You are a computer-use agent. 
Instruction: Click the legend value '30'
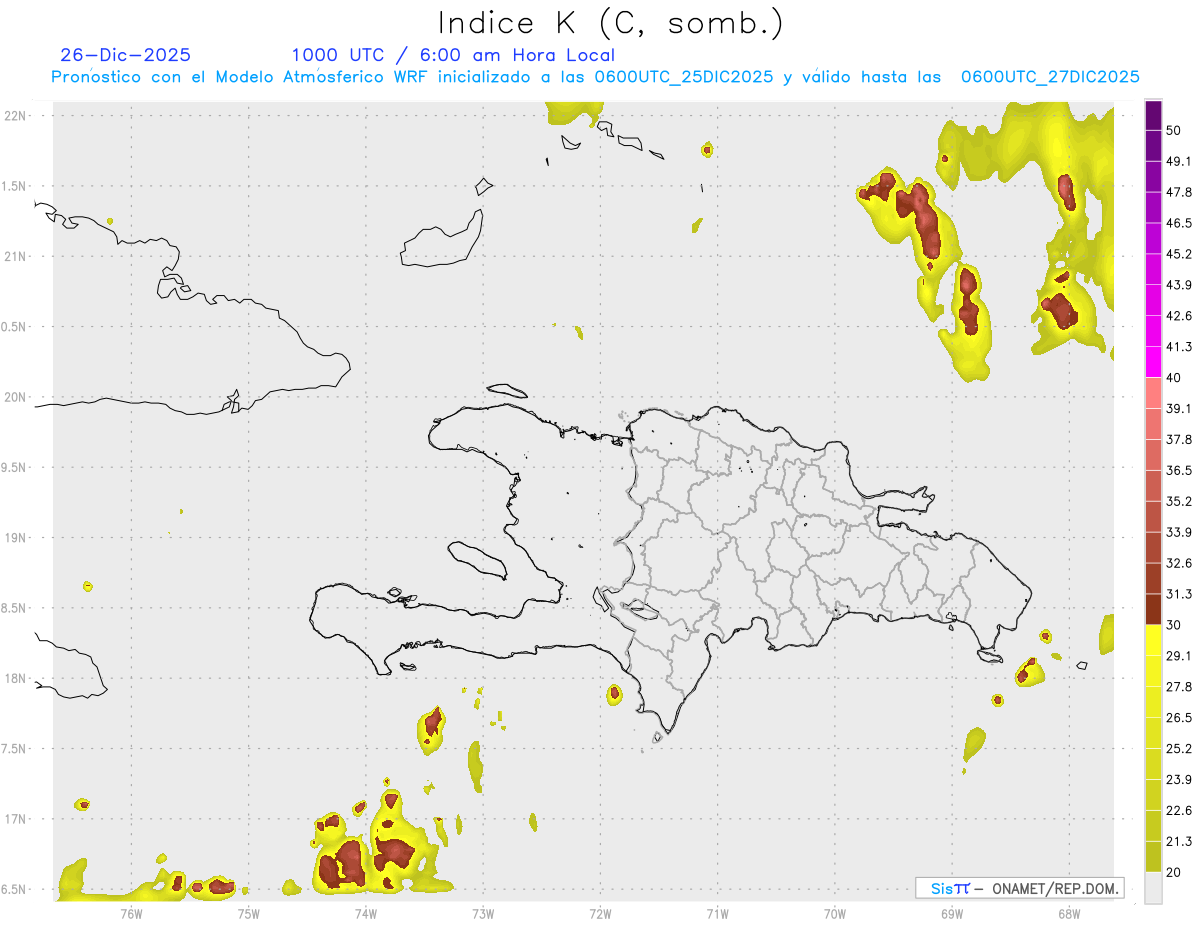click(x=1175, y=625)
